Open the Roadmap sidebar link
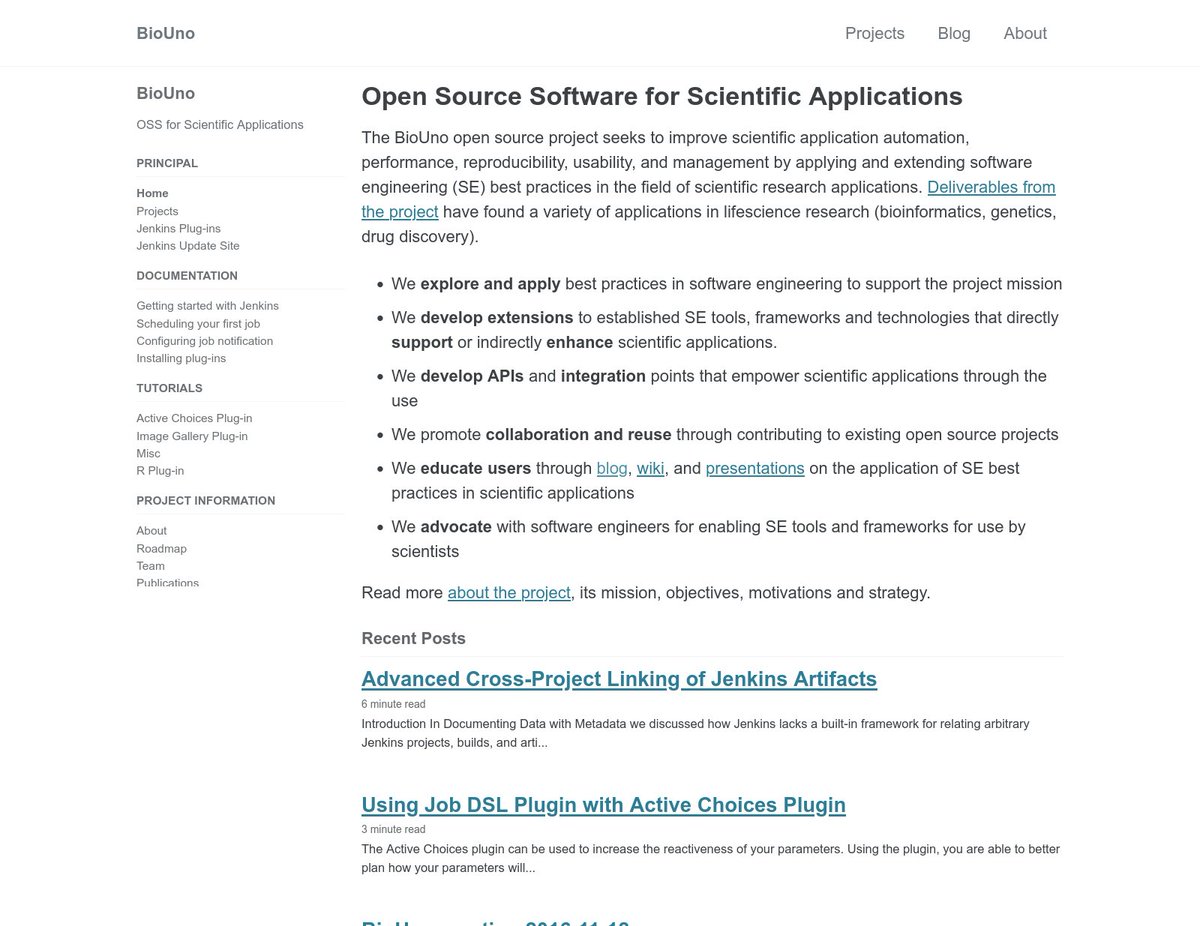 click(162, 548)
